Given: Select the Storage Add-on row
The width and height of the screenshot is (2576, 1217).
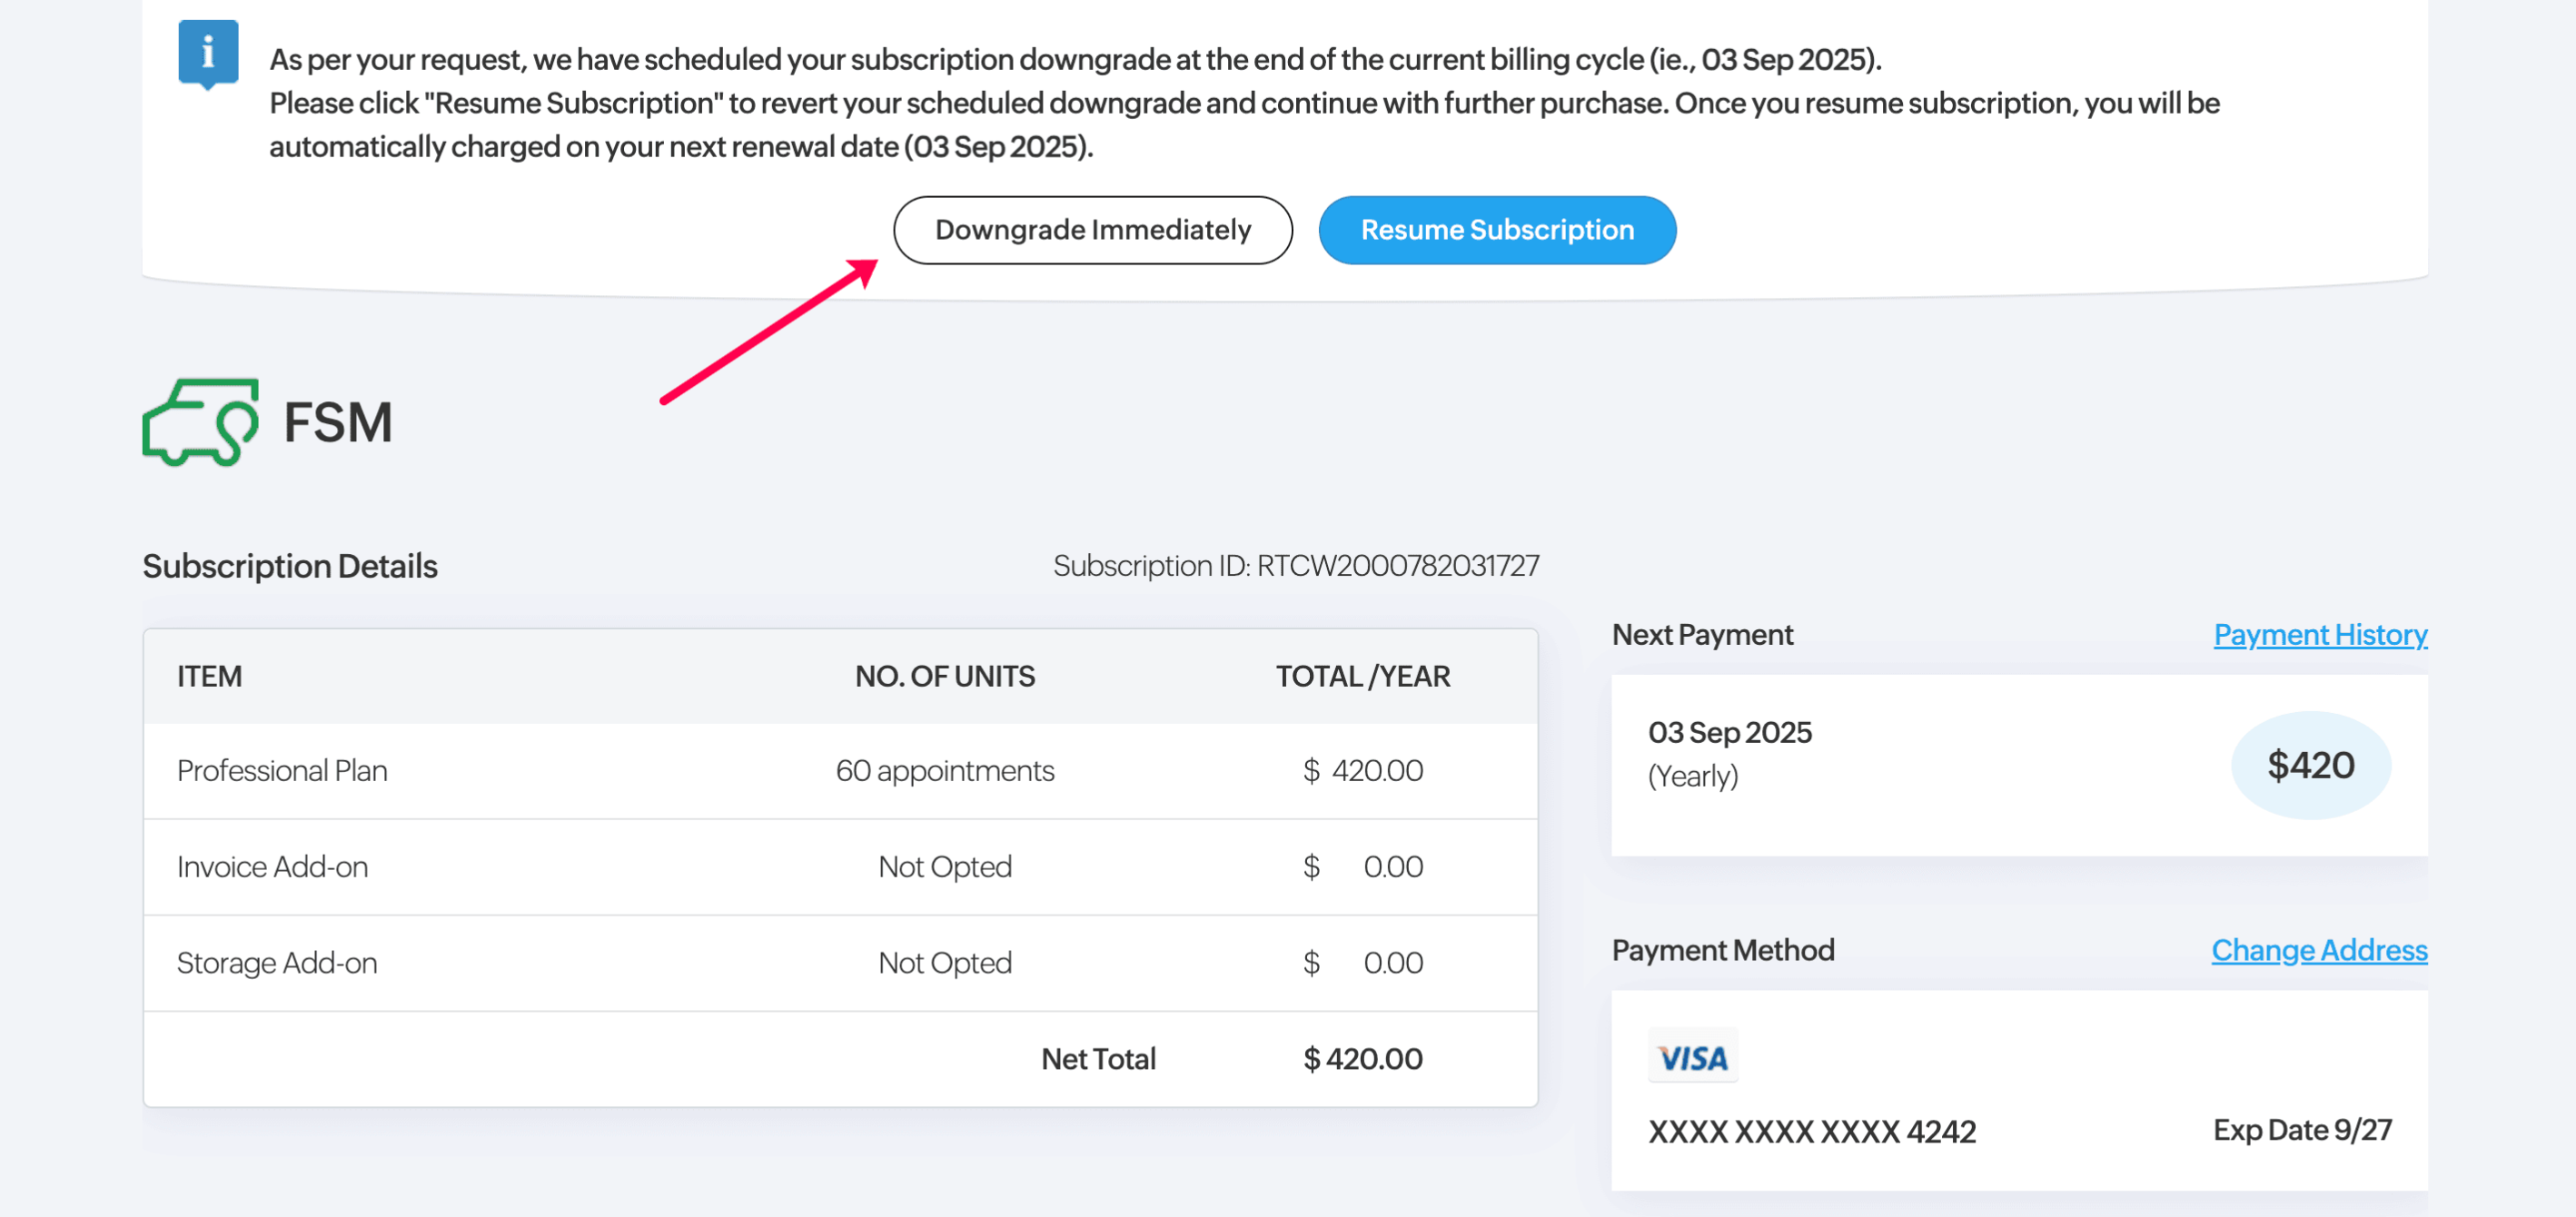Looking at the screenshot, I should 840,963.
